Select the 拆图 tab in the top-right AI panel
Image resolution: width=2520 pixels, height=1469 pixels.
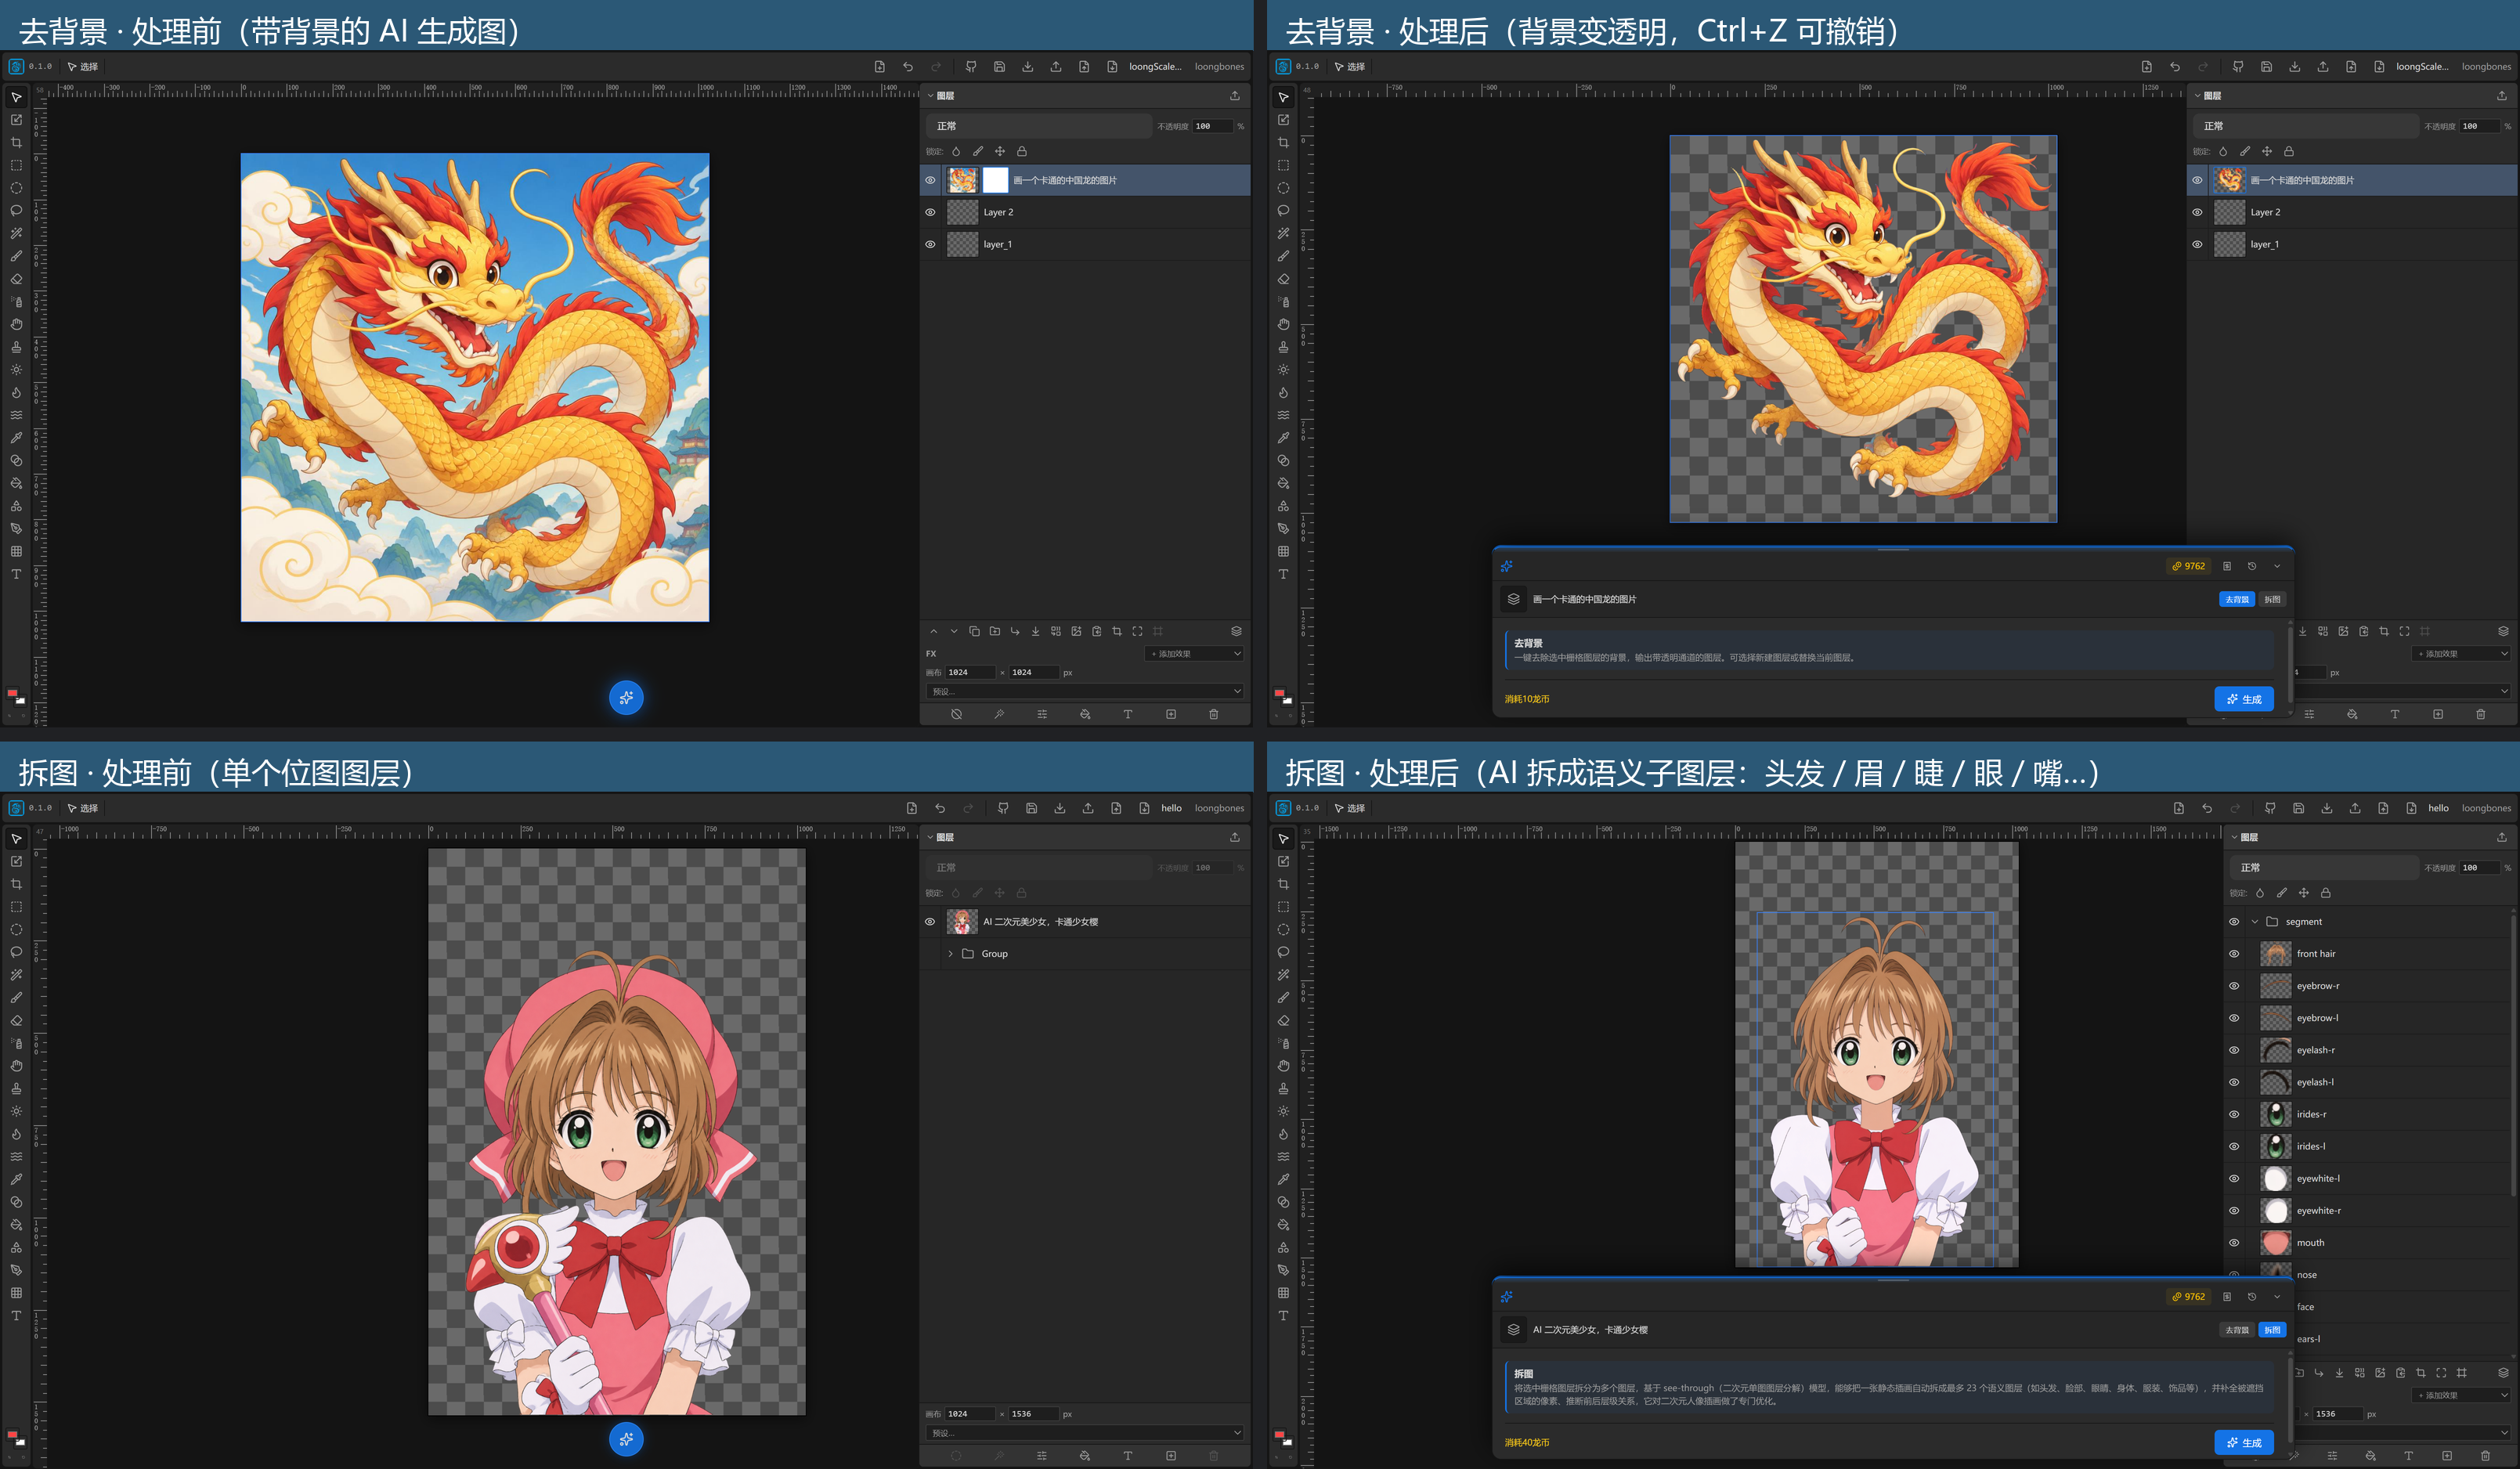(2272, 599)
